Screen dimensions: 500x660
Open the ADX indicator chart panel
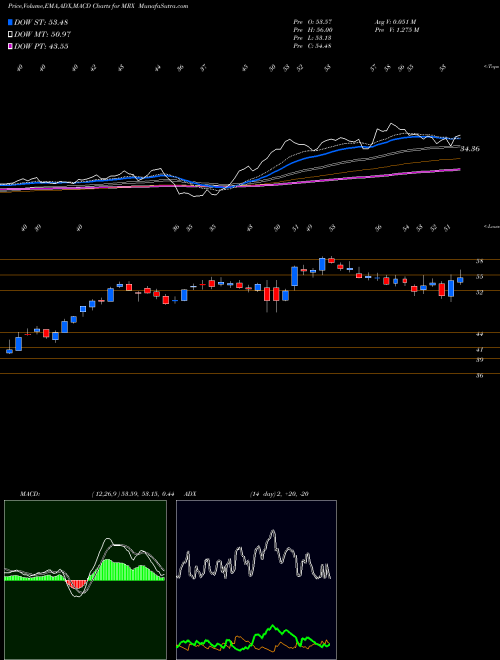256,580
